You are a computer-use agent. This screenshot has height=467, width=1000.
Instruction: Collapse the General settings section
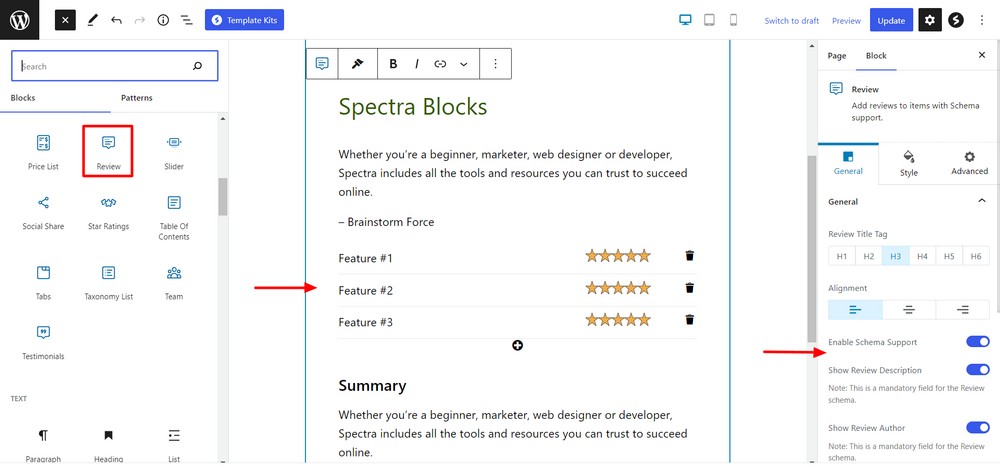[x=982, y=202]
